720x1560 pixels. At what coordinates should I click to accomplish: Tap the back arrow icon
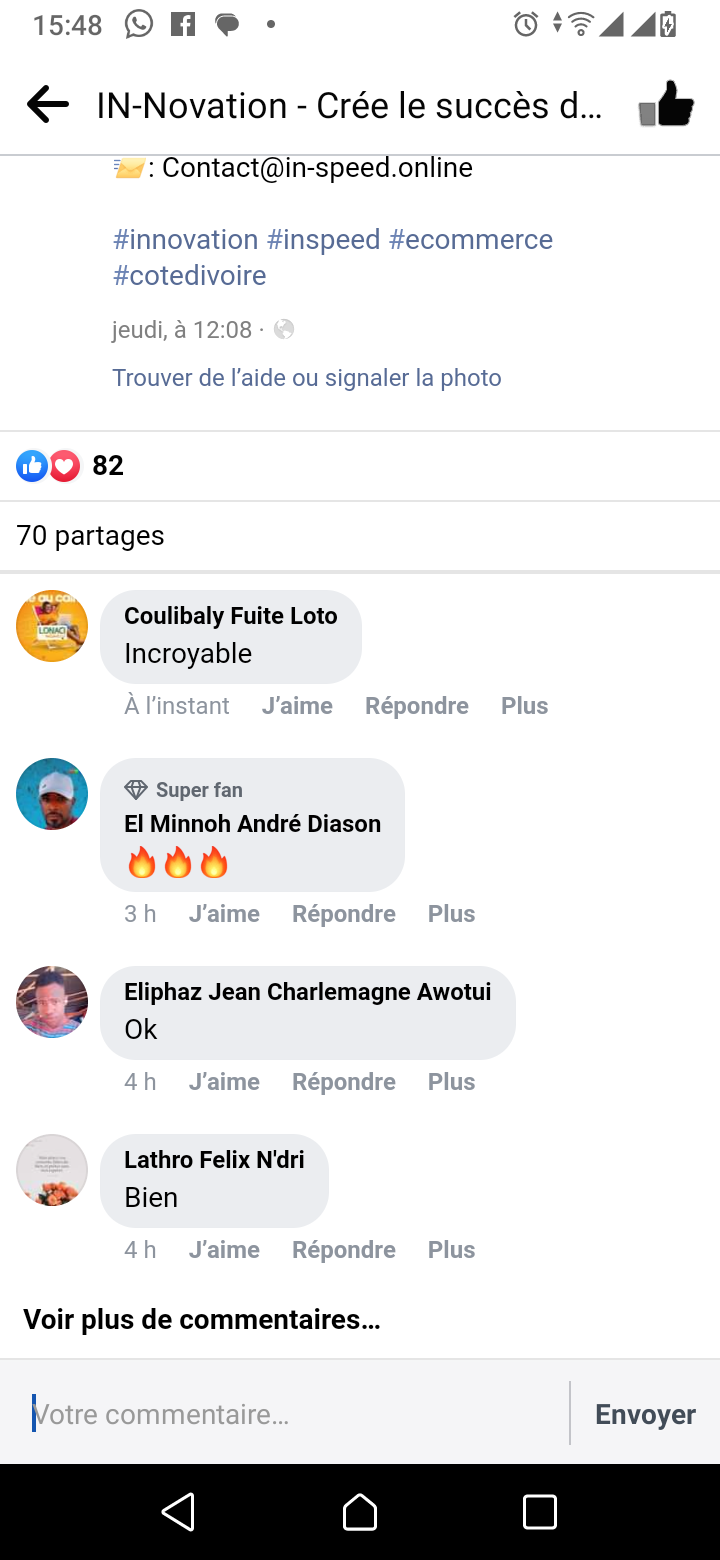coord(47,104)
